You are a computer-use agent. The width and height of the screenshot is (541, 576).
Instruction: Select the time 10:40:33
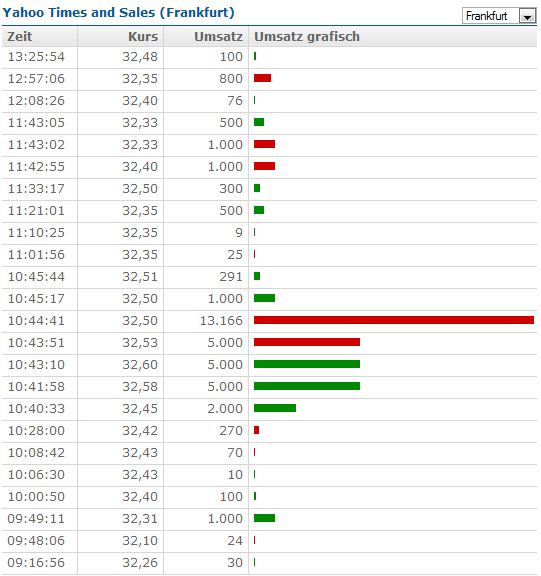(36, 409)
